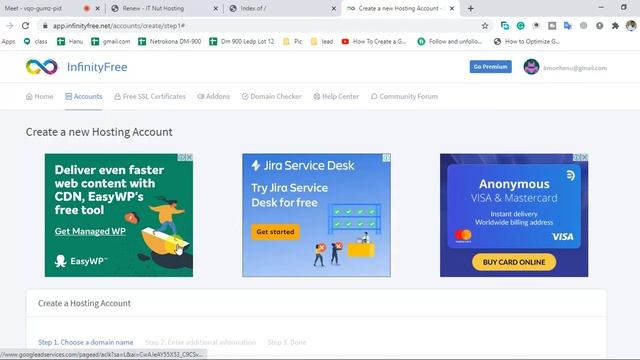Open Help Center menu item
The height and width of the screenshot is (360, 640).
click(336, 96)
